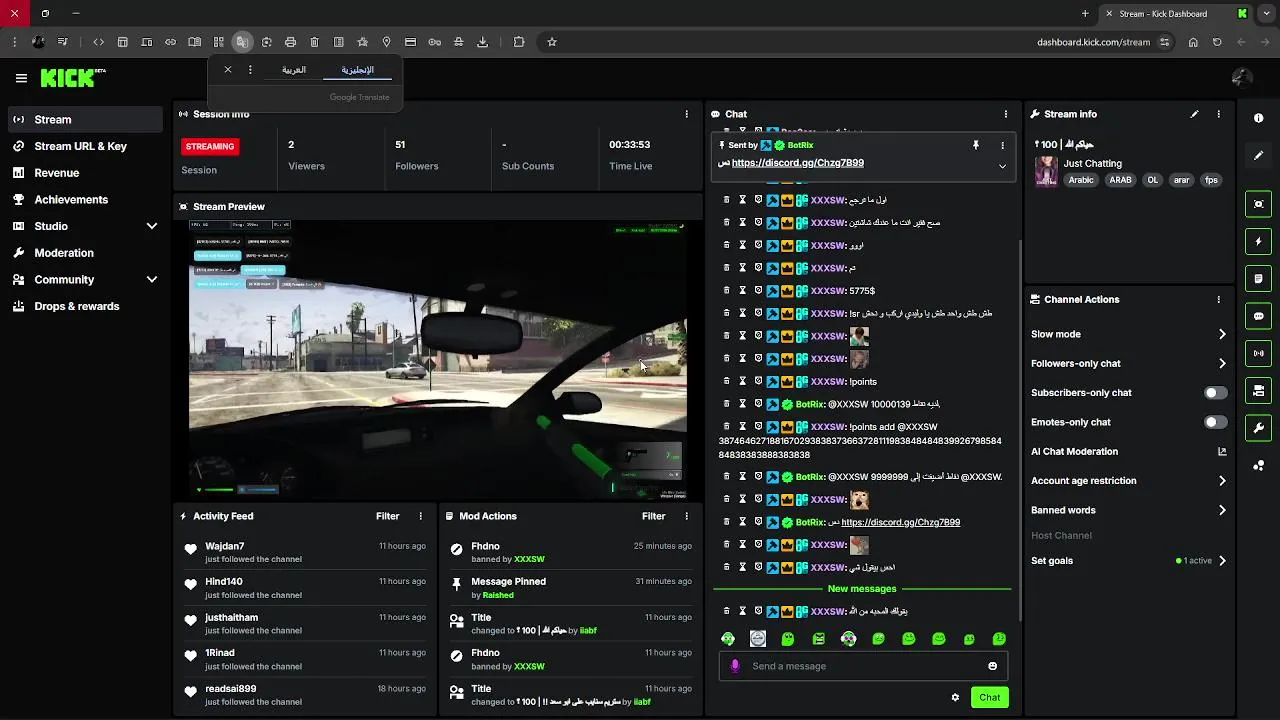Click the green Chat send button
The image size is (1280, 720).
pos(989,697)
